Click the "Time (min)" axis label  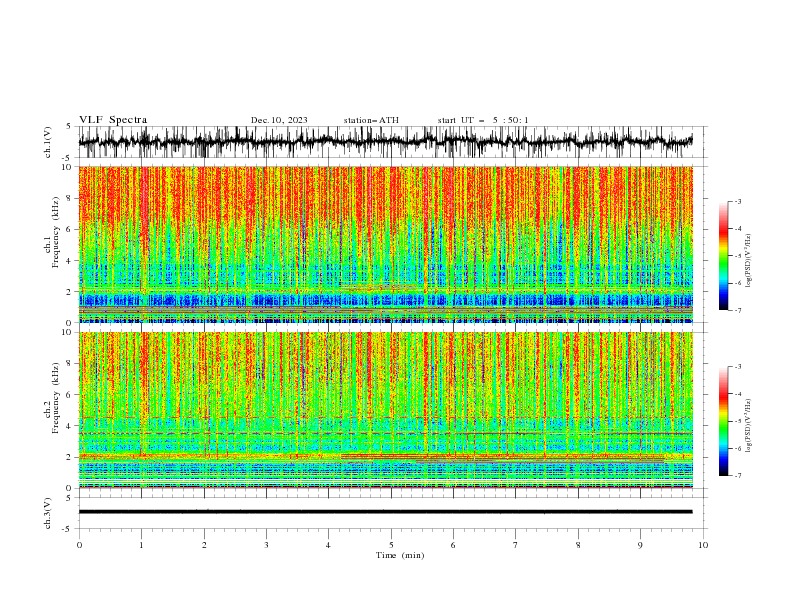click(x=400, y=555)
